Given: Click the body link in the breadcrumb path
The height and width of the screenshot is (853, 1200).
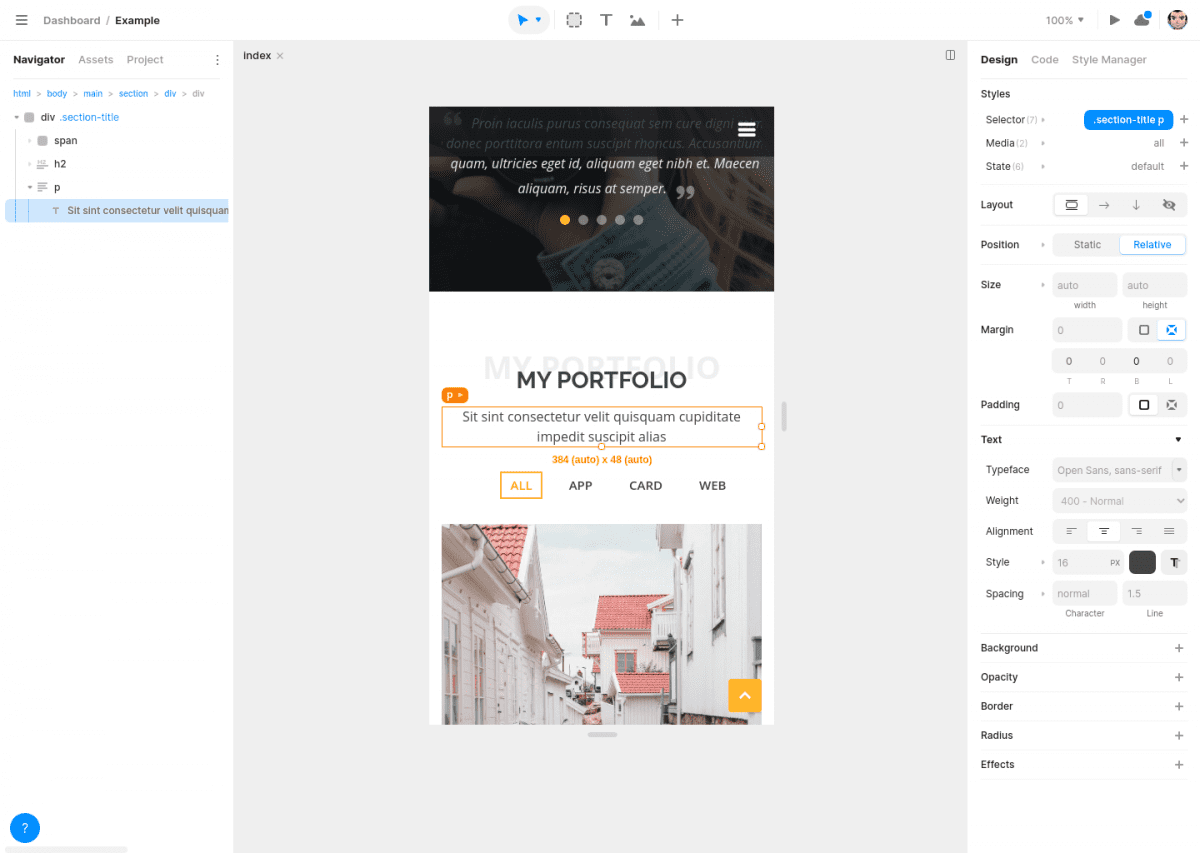Looking at the screenshot, I should [57, 93].
